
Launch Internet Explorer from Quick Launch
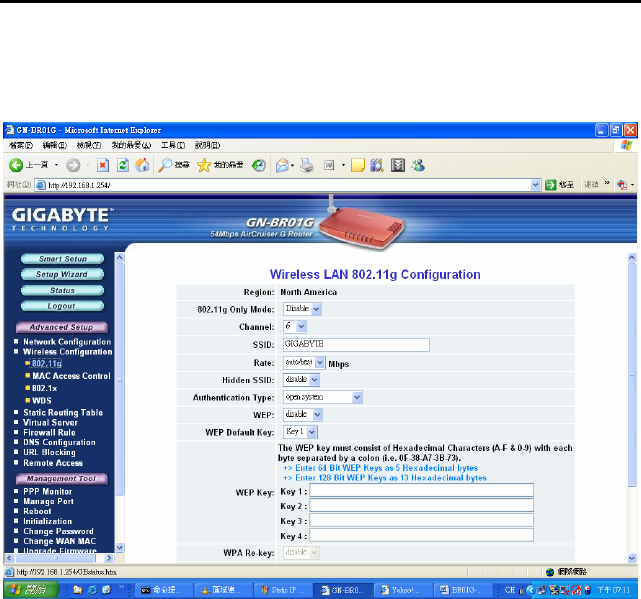tap(92, 590)
